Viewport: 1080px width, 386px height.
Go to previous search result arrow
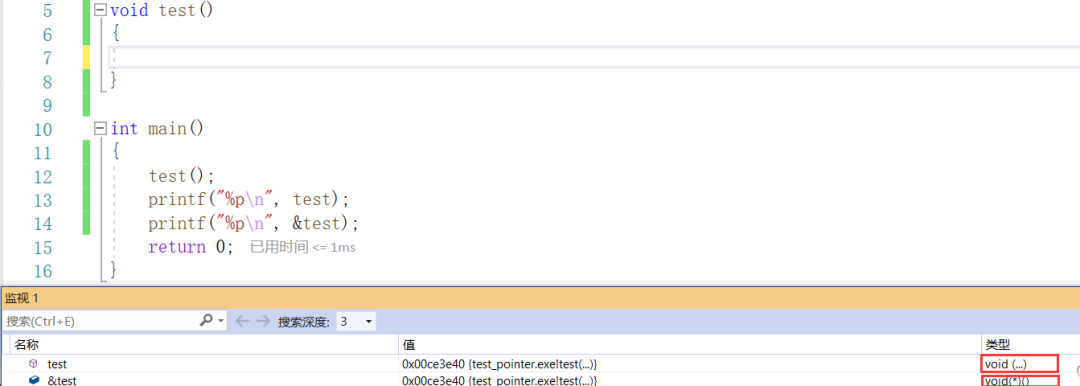[x=241, y=321]
